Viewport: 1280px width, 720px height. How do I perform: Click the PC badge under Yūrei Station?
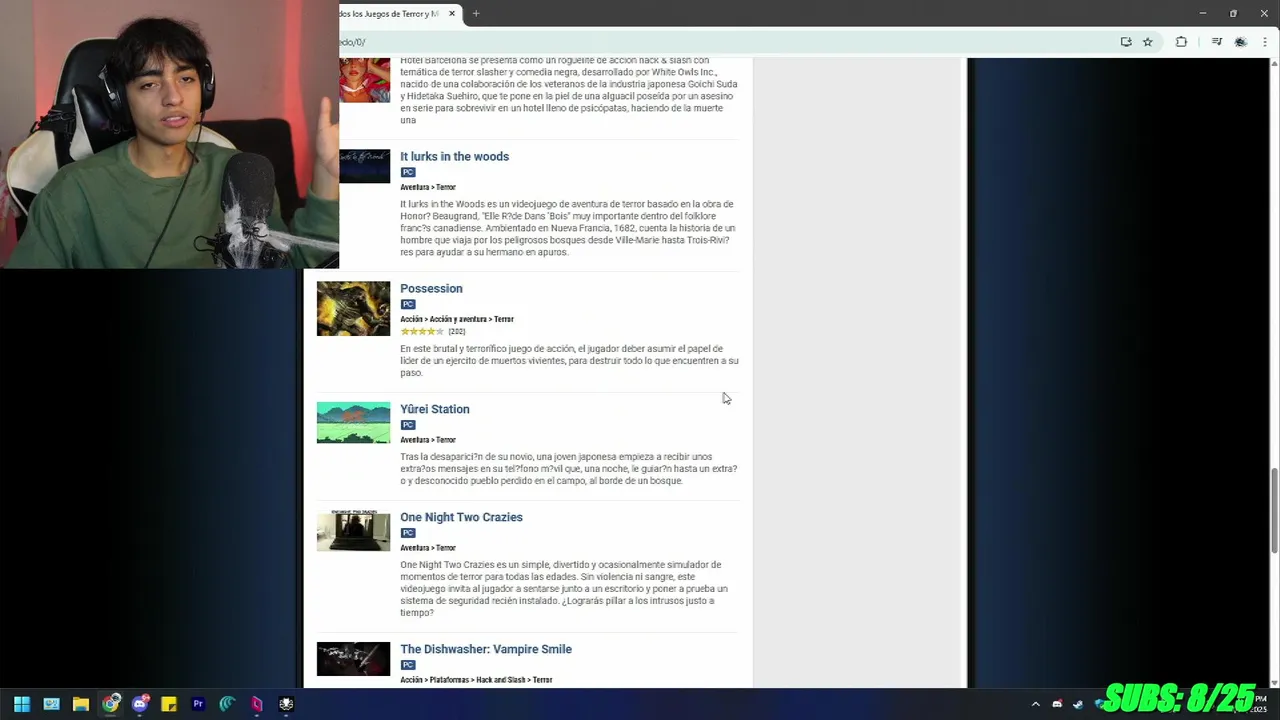(407, 426)
